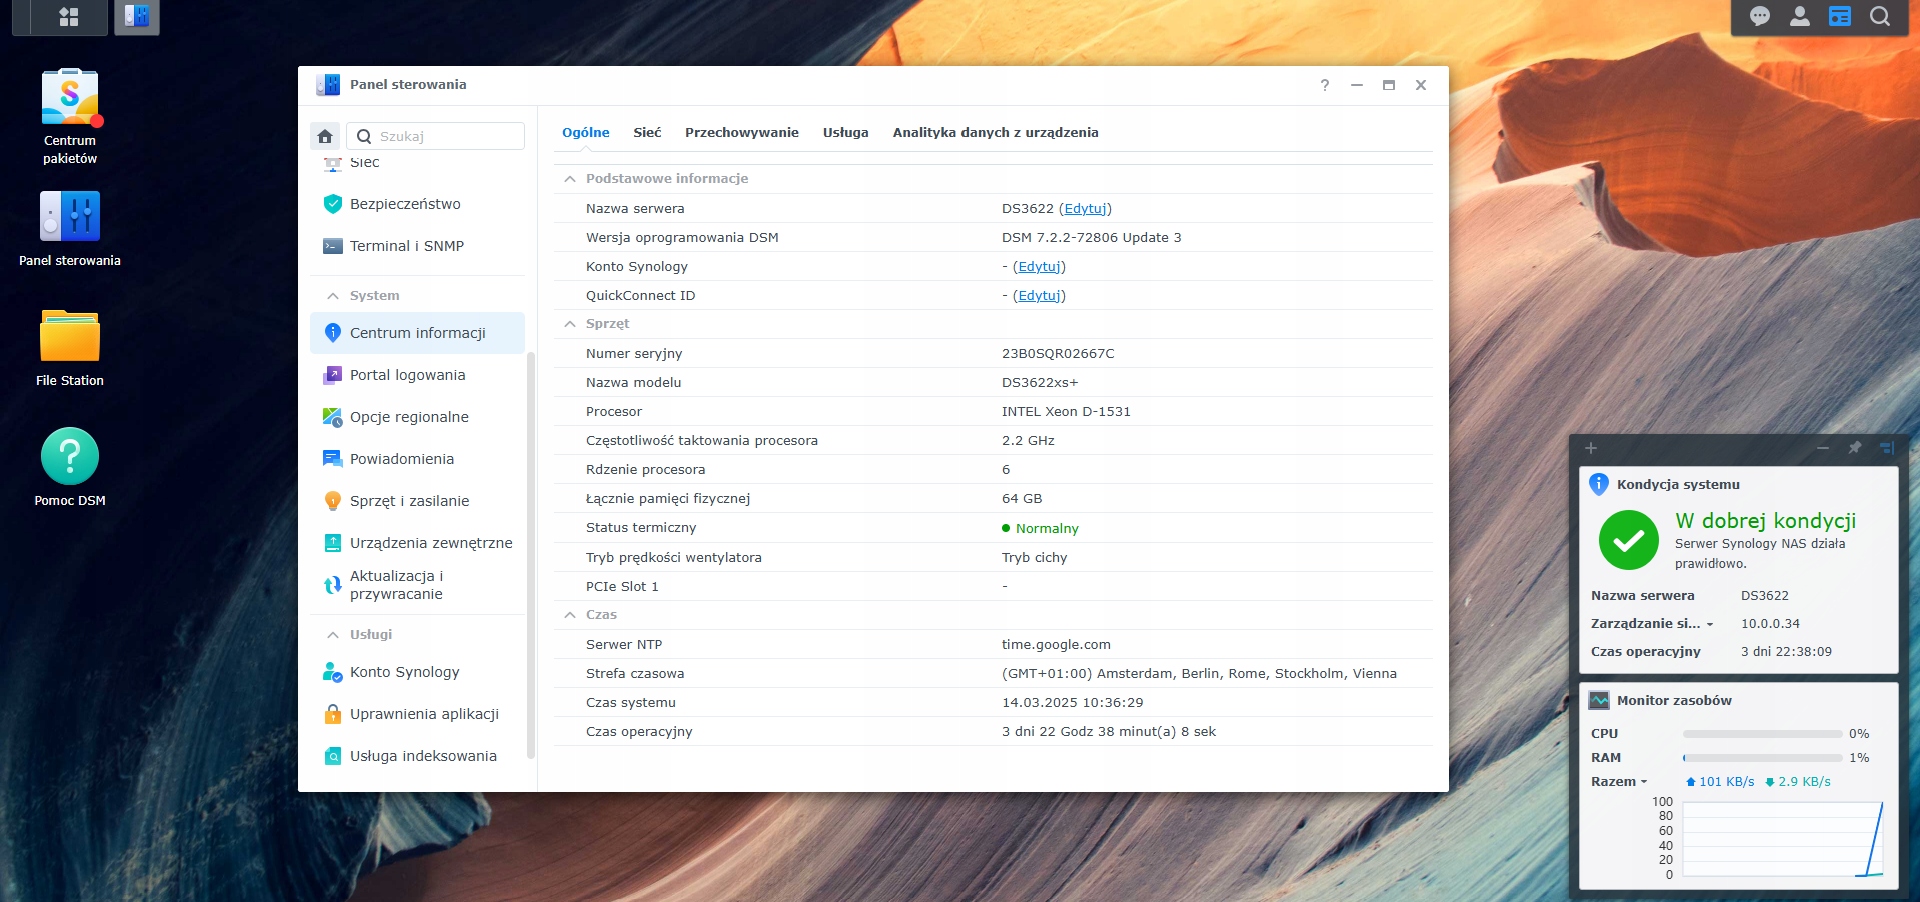
Task: Open Konto Synology in sidebar
Action: [418, 672]
